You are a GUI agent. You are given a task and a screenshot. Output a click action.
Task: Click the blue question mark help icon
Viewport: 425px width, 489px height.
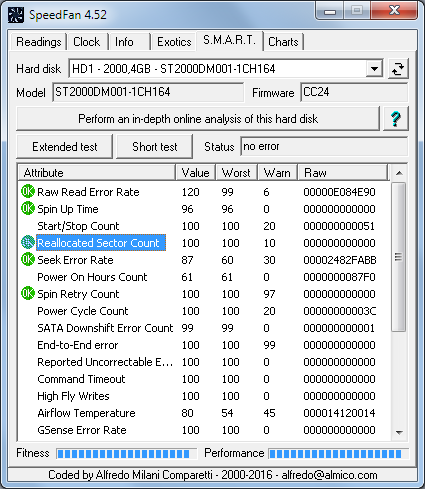pyautogui.click(x=396, y=119)
